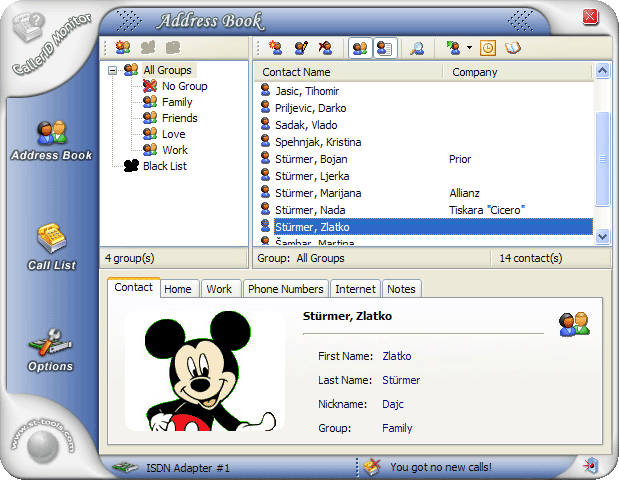The height and width of the screenshot is (480, 619).
Task: Click the edit group toolbar icon
Action: click(148, 47)
